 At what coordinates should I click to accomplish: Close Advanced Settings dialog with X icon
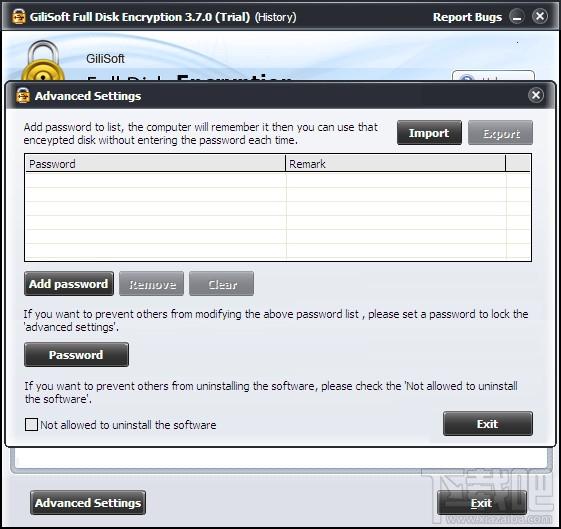click(x=536, y=95)
